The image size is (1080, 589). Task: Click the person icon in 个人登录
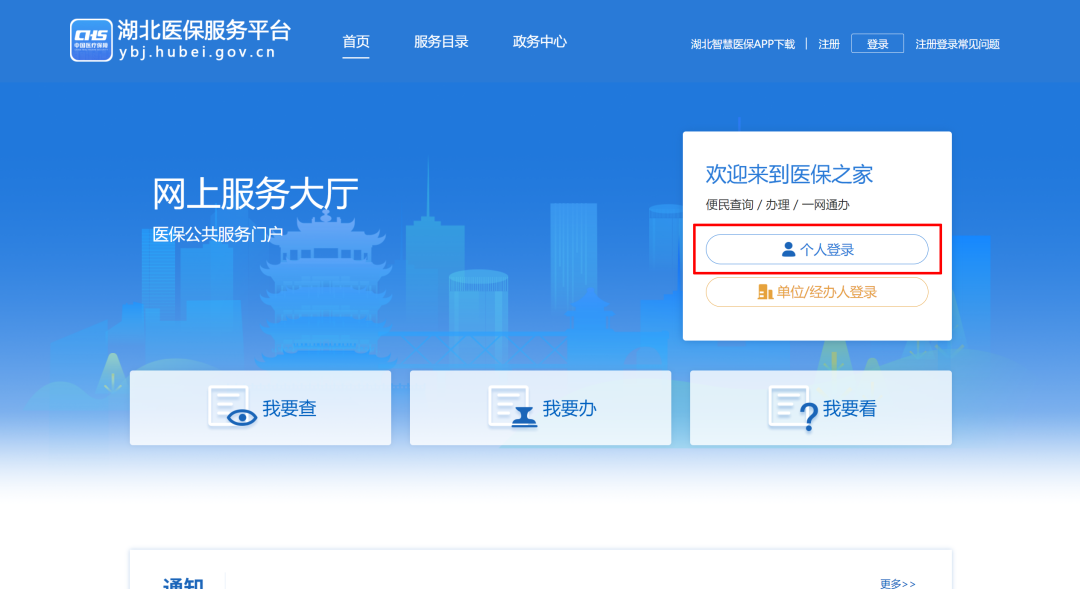click(788, 250)
